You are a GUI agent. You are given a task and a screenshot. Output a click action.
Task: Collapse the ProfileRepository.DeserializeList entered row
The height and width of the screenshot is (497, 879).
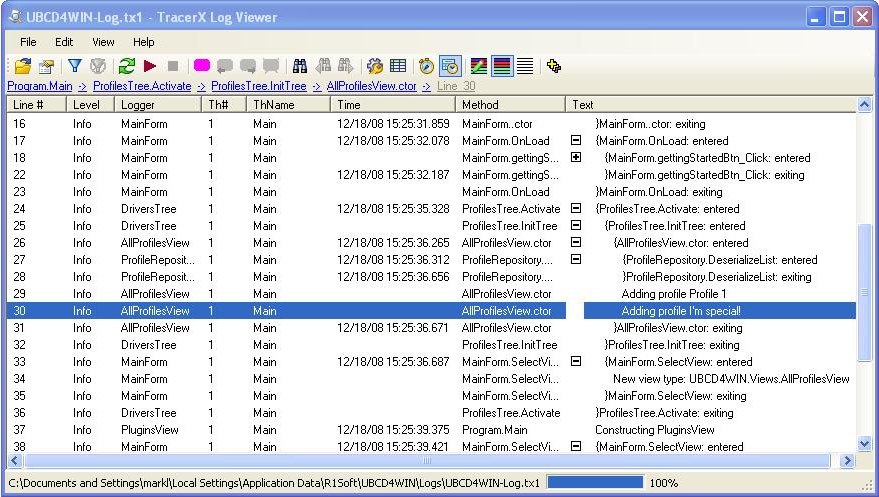(x=576, y=259)
